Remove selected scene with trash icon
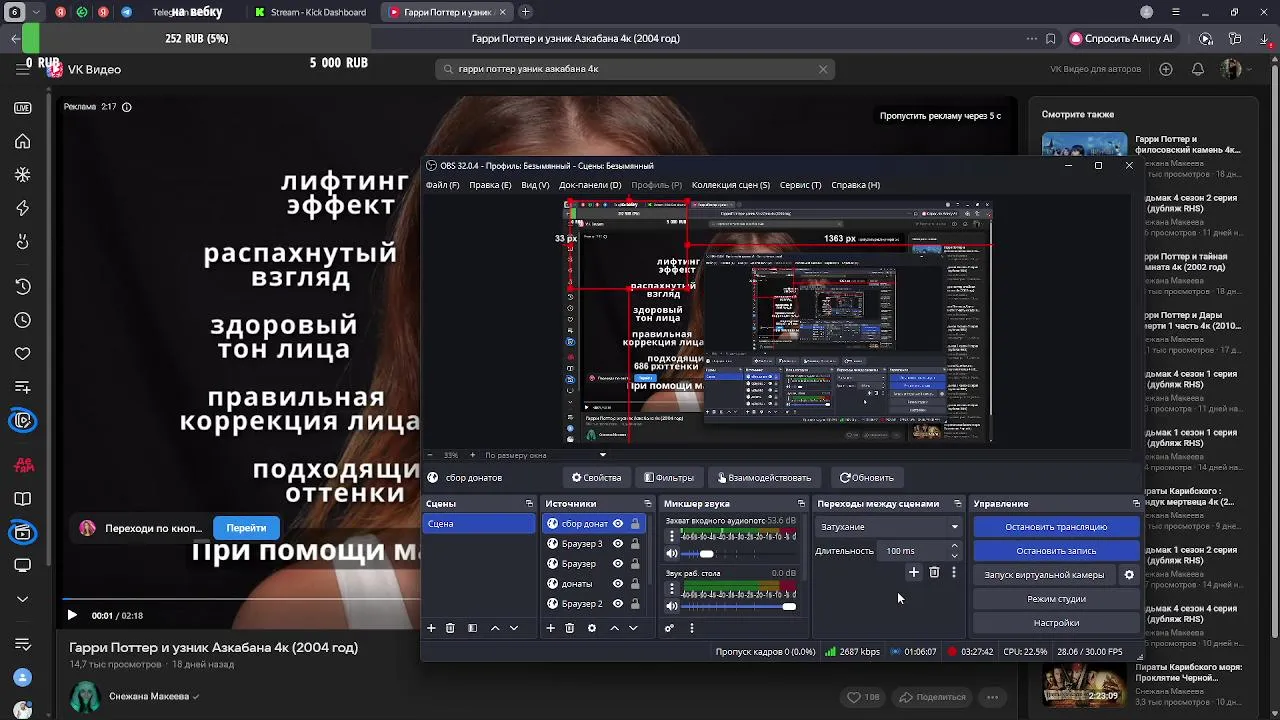 (x=450, y=628)
